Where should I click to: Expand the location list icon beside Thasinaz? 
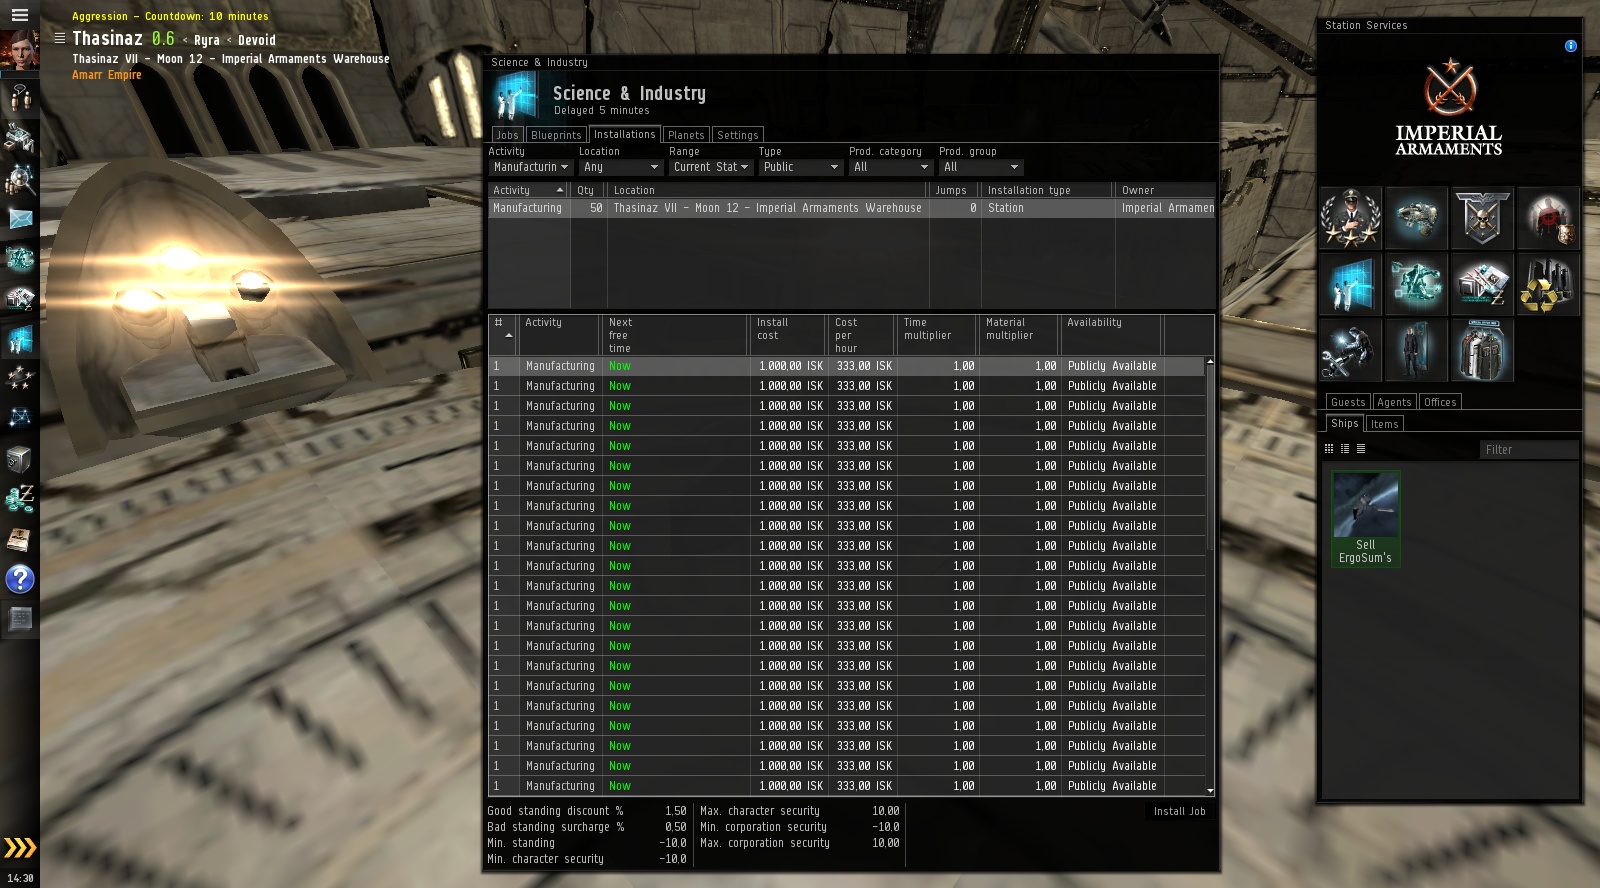(x=60, y=39)
